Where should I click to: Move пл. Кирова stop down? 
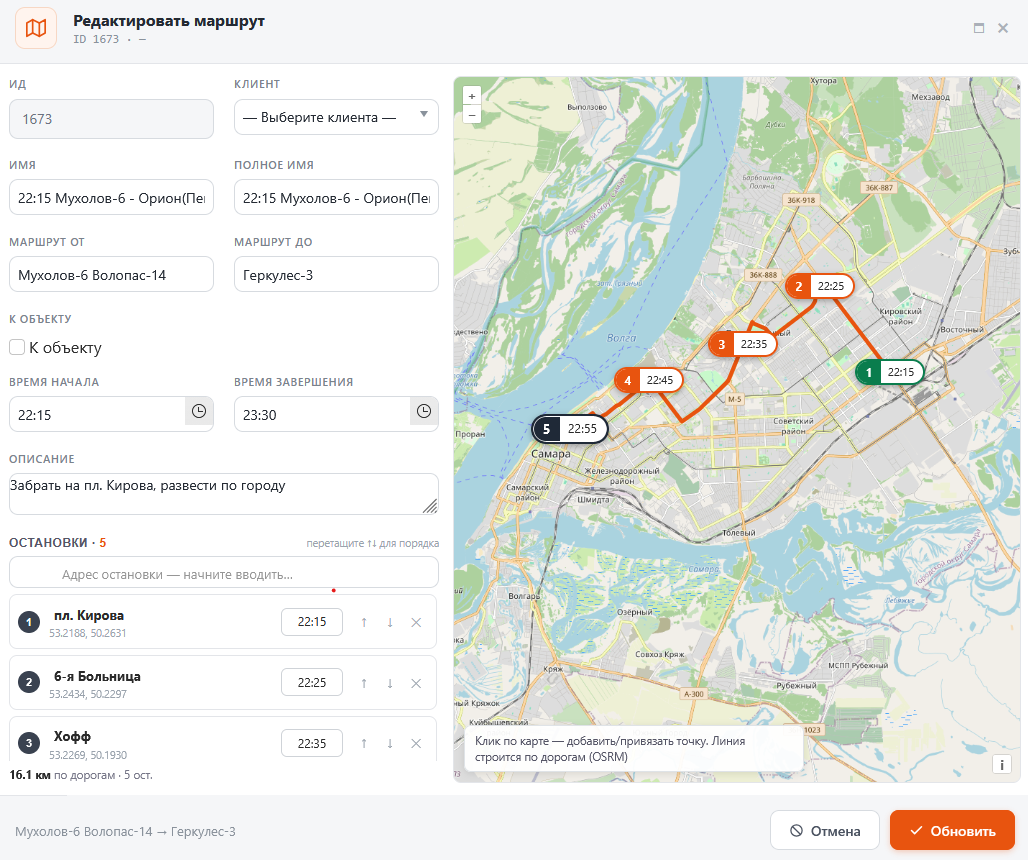coord(389,623)
